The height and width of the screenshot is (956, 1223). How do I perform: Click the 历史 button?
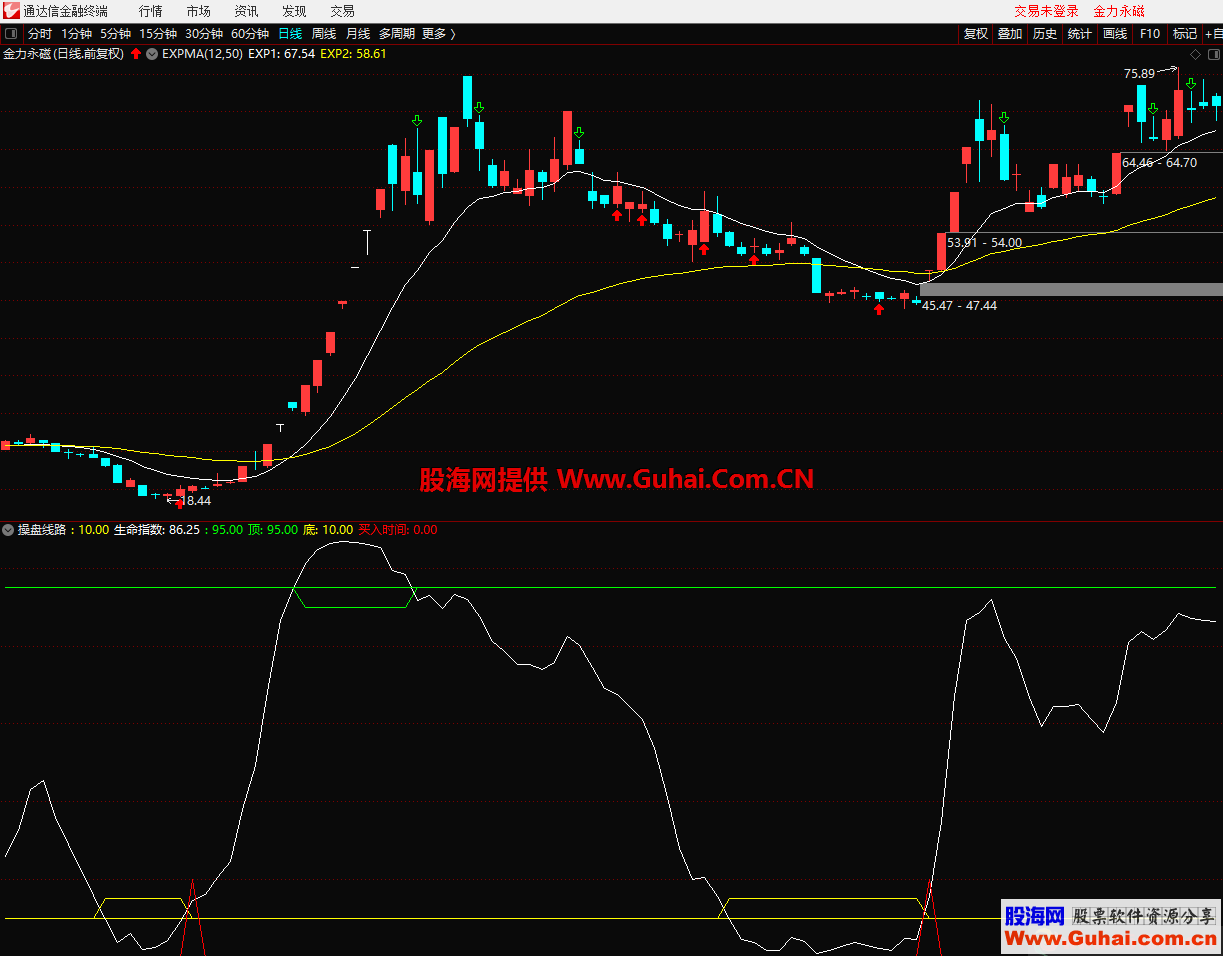coord(1045,34)
